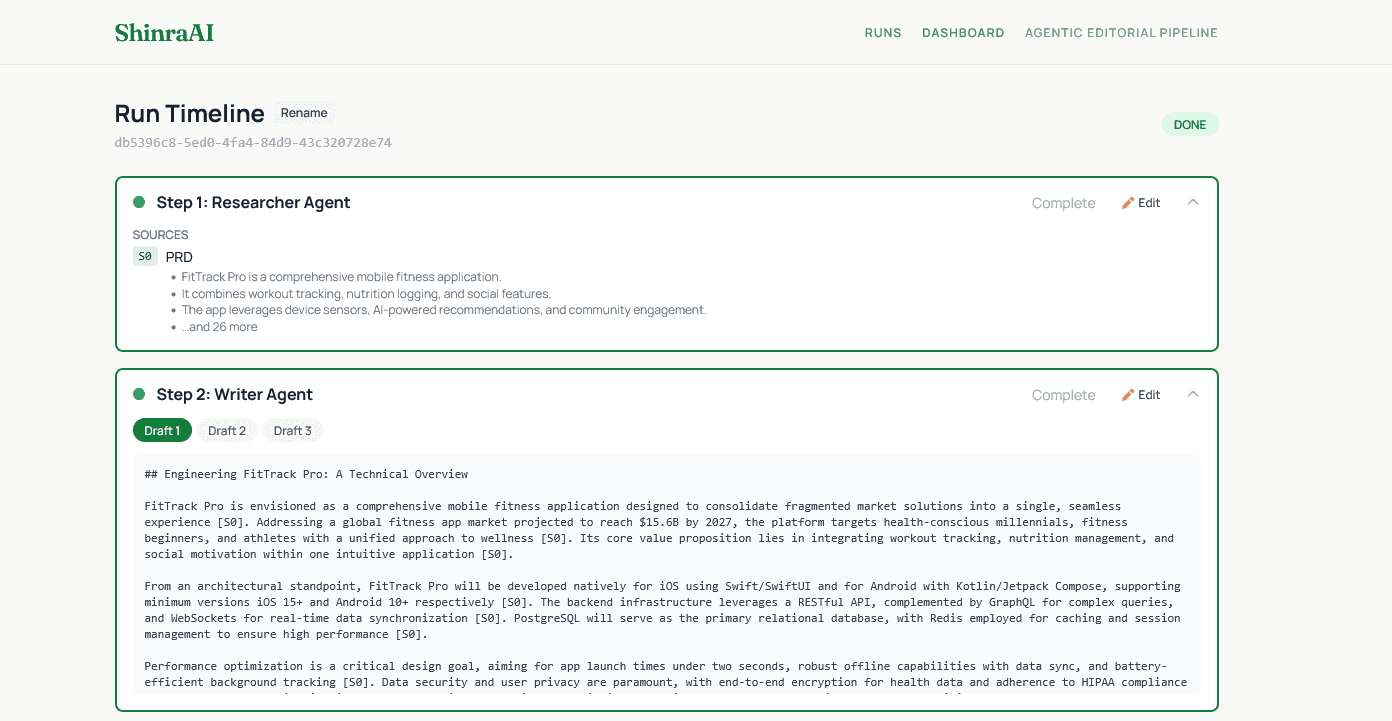Select the Draft 1 tab
Viewport: 1392px width, 721px height.
coord(162,431)
